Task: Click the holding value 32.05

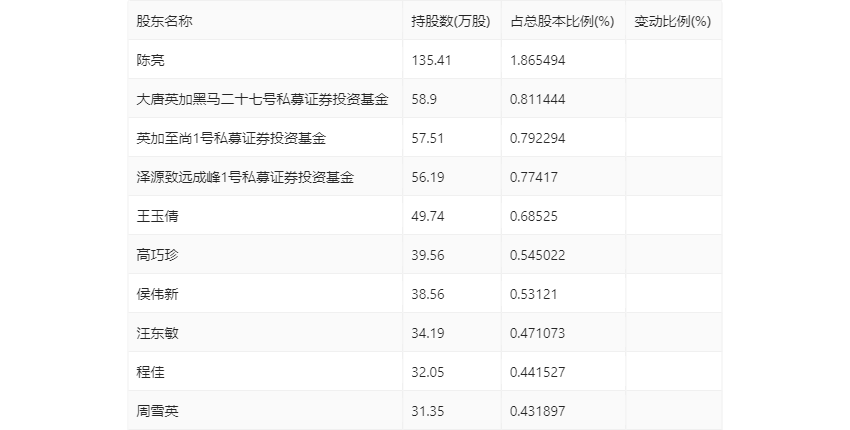Action: [x=428, y=373]
